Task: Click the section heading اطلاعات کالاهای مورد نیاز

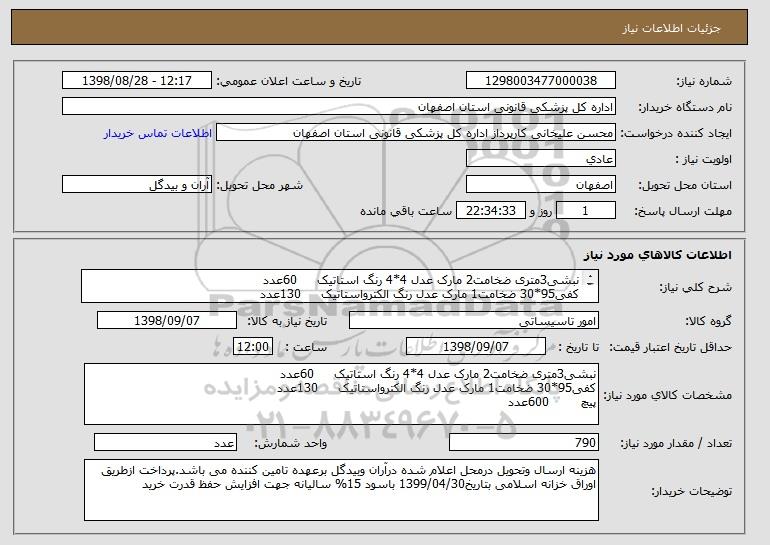Action: tap(658, 254)
